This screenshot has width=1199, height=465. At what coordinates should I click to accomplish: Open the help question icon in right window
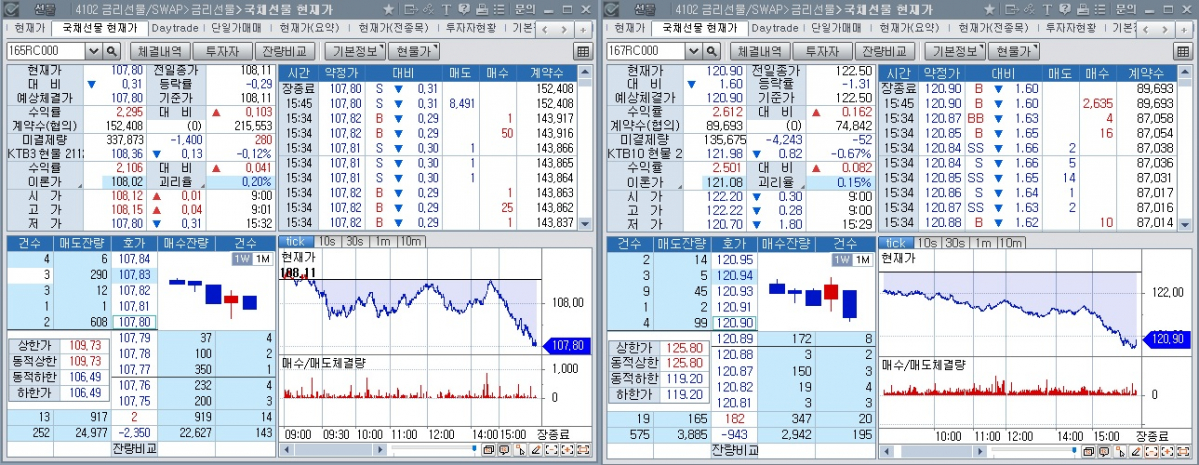tap(1064, 10)
